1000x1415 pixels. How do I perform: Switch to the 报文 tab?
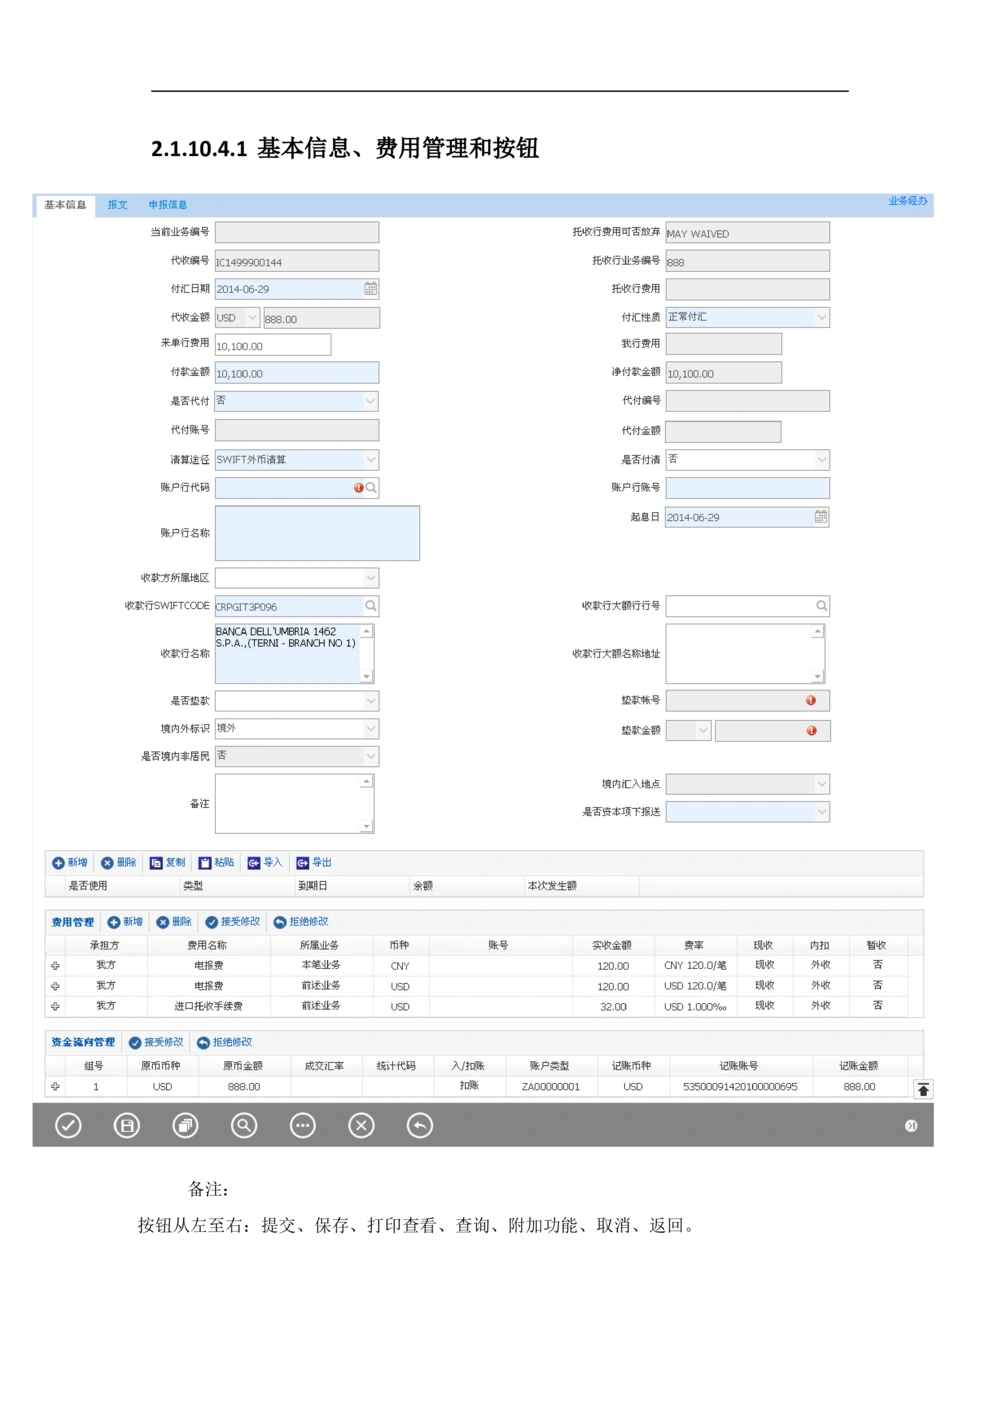118,205
